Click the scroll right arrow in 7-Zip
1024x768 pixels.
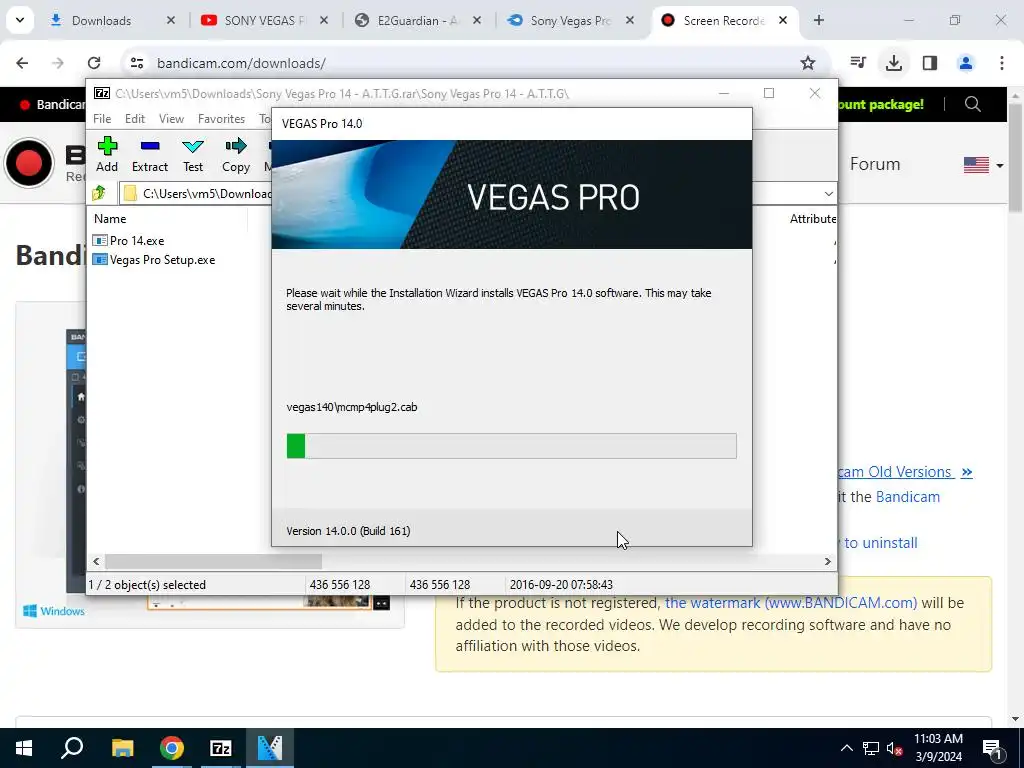(x=827, y=562)
